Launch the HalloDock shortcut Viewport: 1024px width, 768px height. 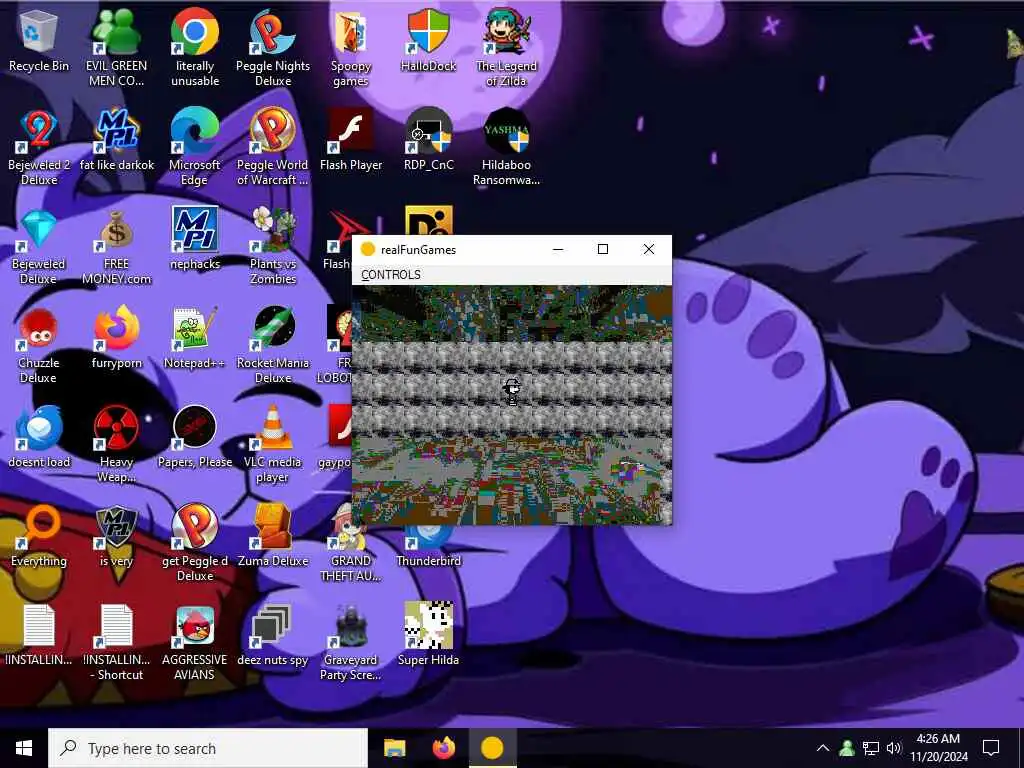428,40
